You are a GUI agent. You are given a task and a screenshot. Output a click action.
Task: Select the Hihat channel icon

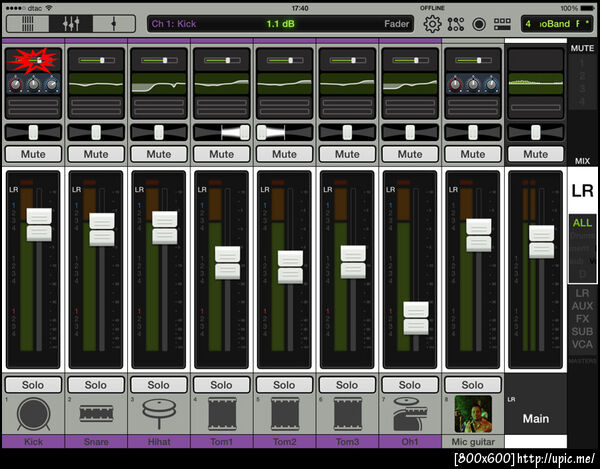[x=159, y=413]
